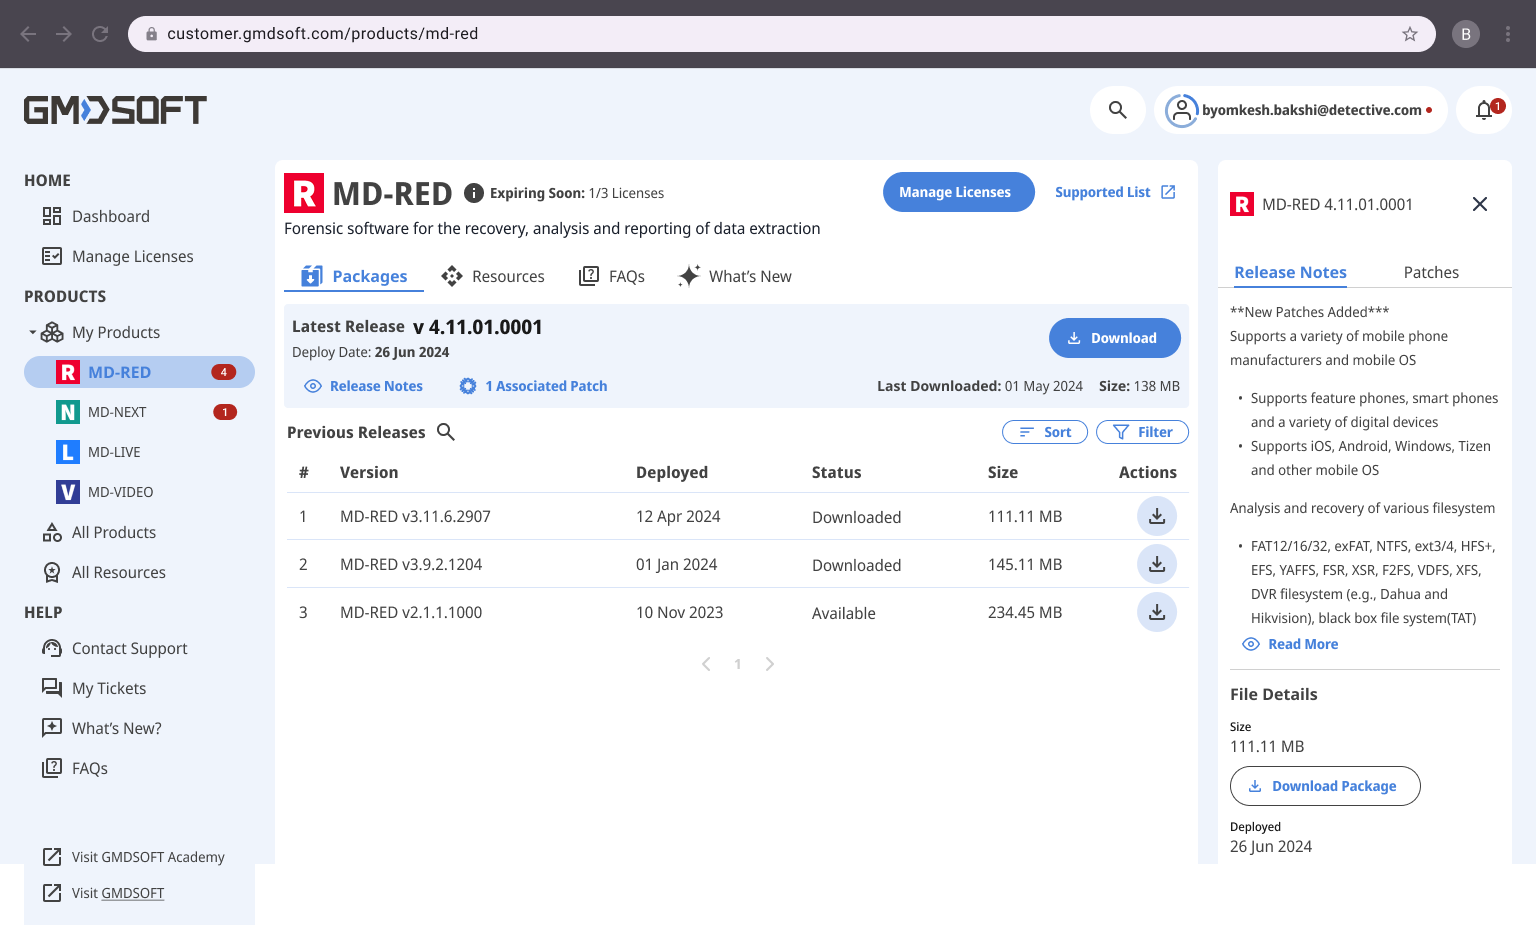This screenshot has height=925, width=1536.
Task: Reload the page in the browser
Action: (100, 34)
